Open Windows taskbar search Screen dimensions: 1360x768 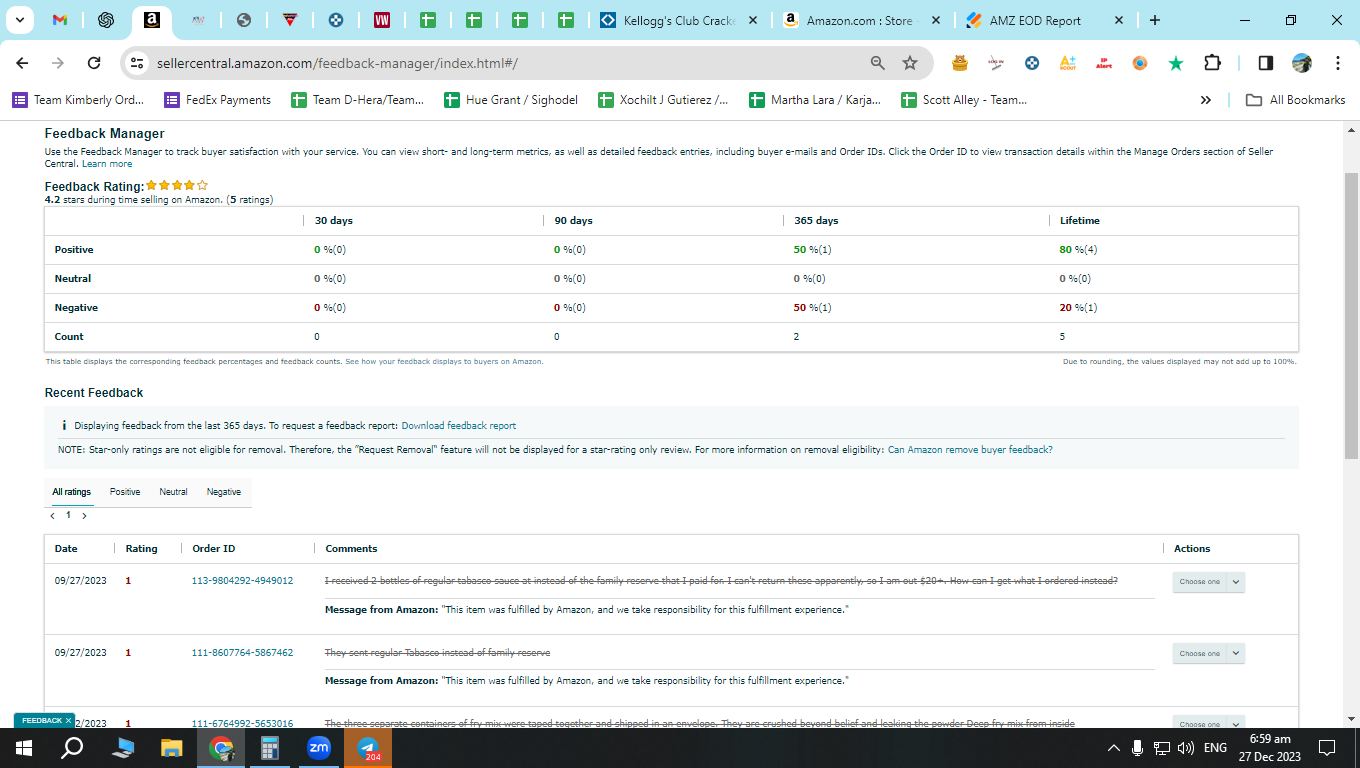[73, 748]
